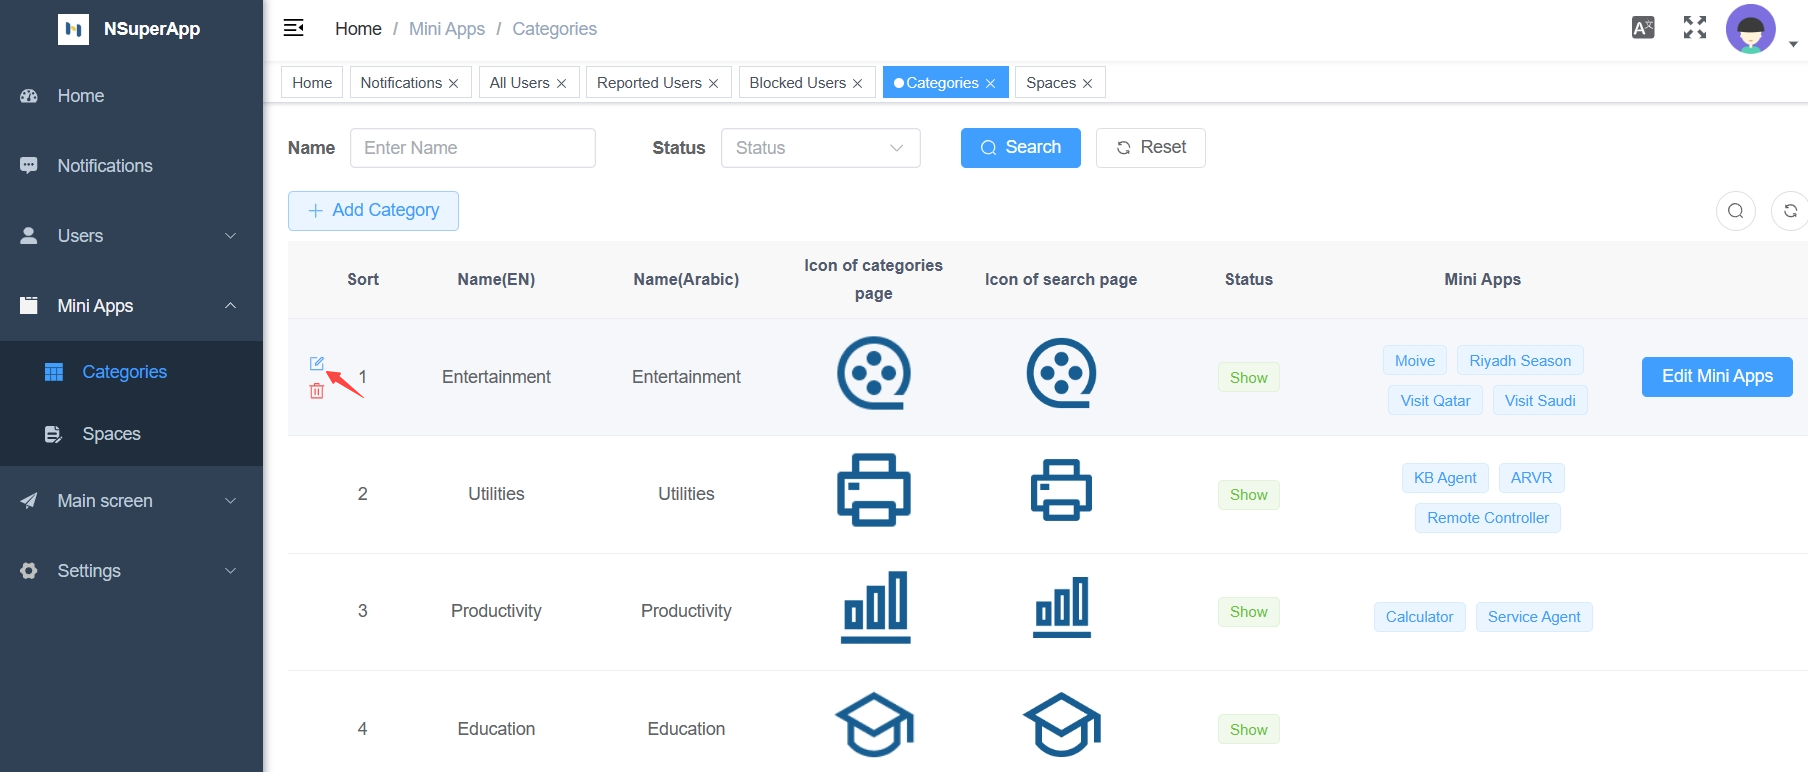Click the Enter Name input field
Image resolution: width=1808 pixels, height=772 pixels.
click(472, 148)
